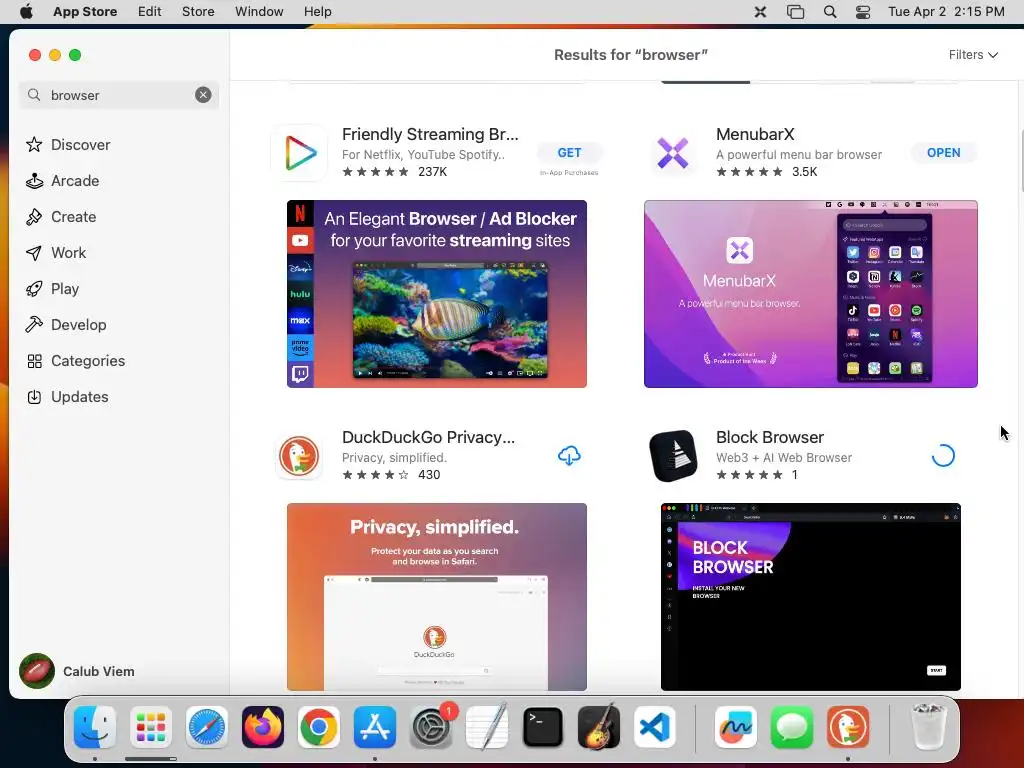View Updates in sidebar
The image size is (1024, 768).
point(67,396)
